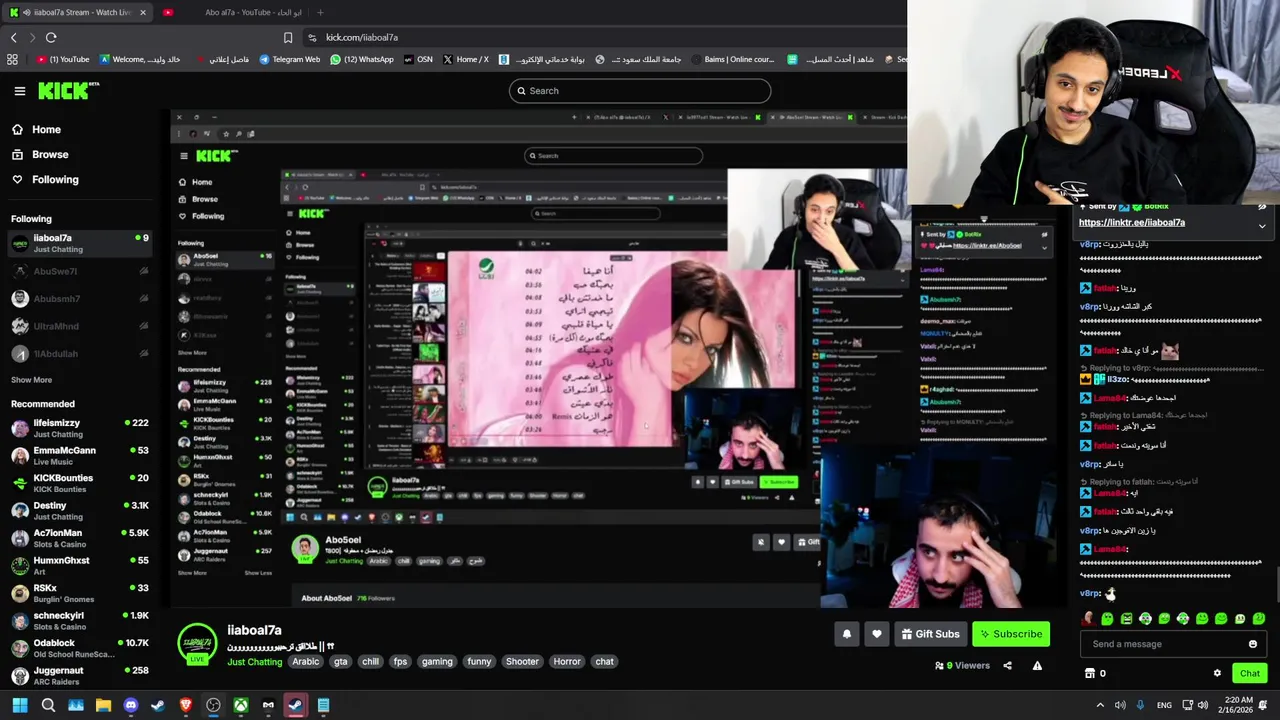The image size is (1280, 720).
Task: Open lifeismizzy in the Recommended list
Action: (78, 428)
